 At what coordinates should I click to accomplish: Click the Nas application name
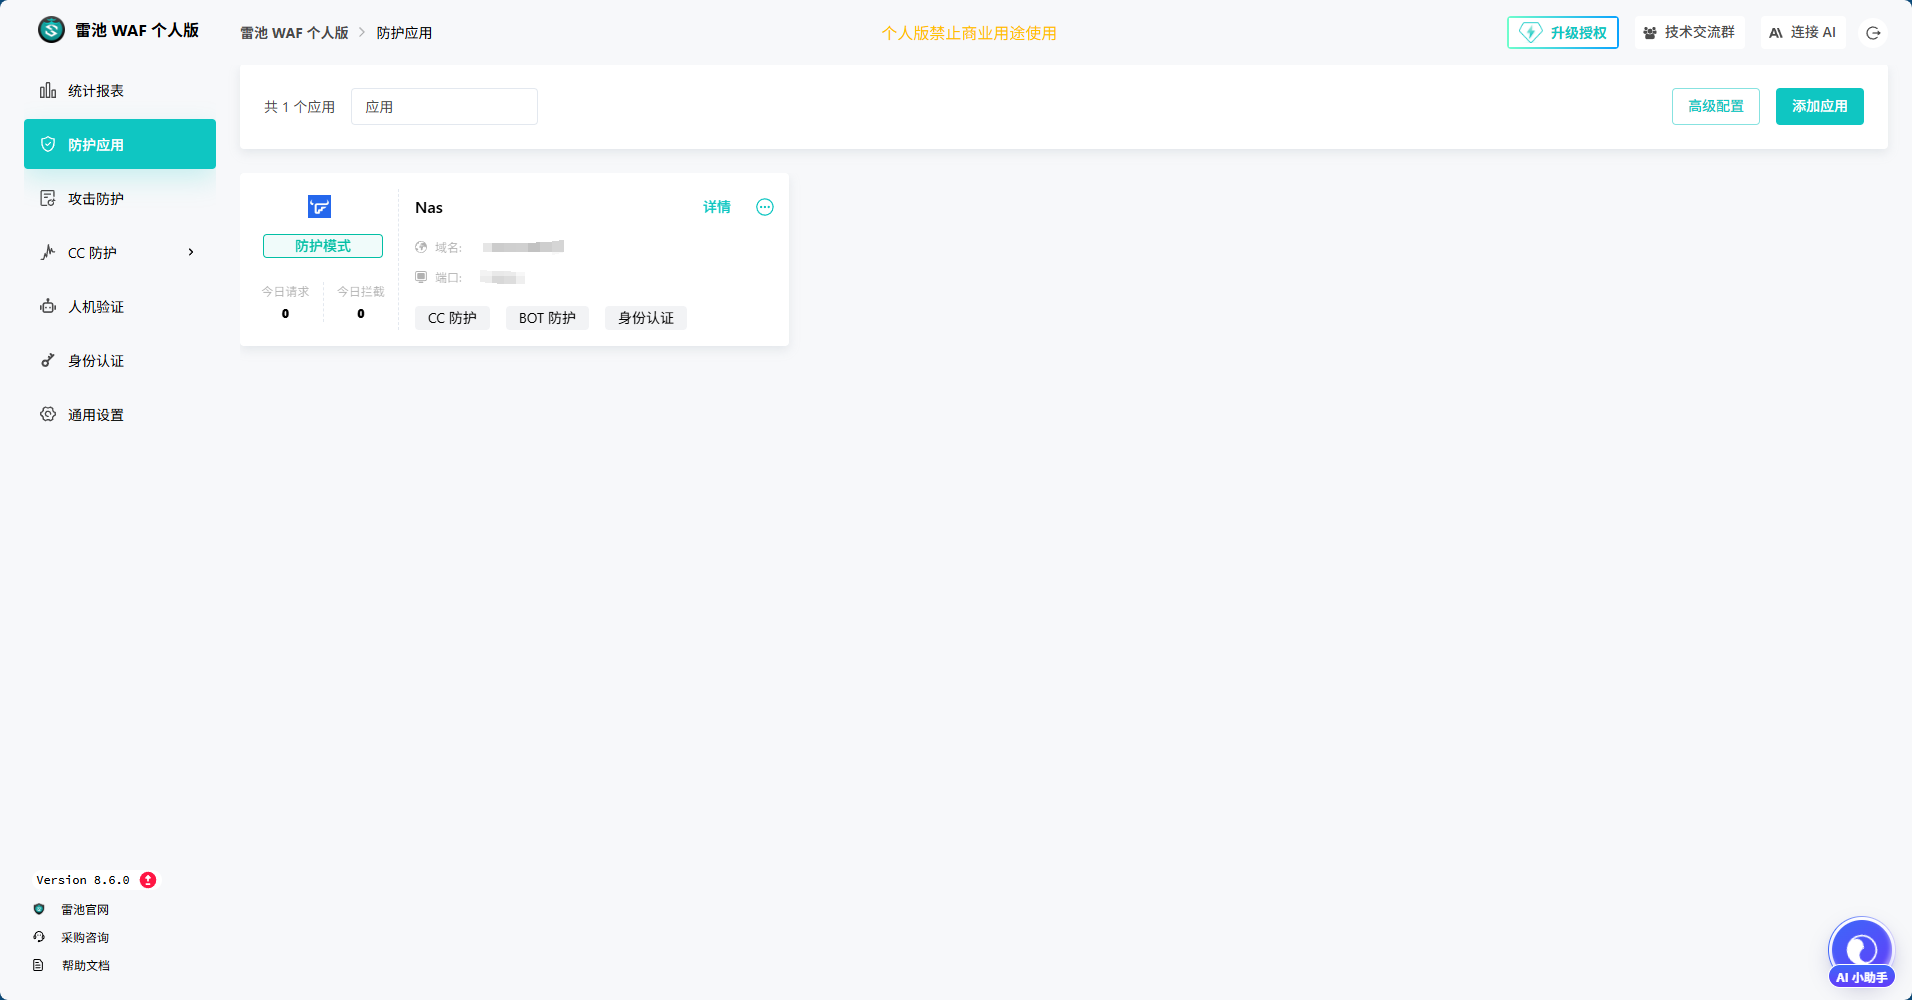(x=429, y=208)
